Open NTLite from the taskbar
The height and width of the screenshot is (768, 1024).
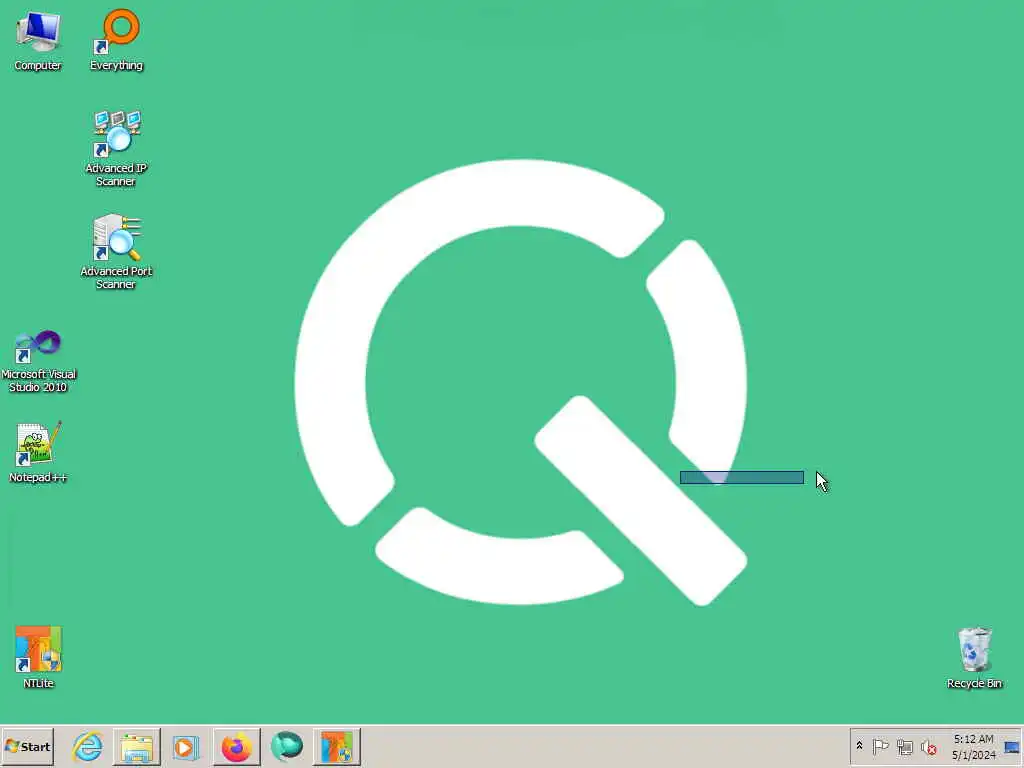click(337, 746)
